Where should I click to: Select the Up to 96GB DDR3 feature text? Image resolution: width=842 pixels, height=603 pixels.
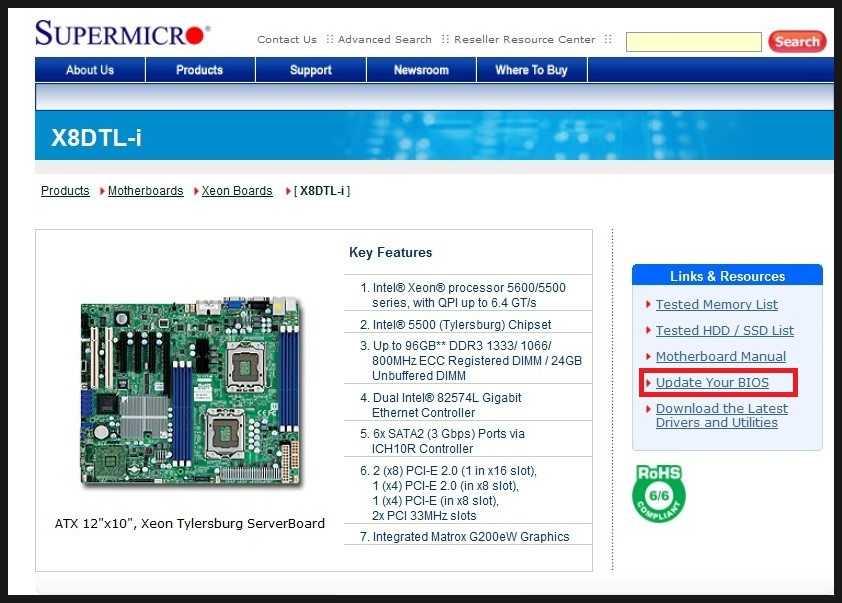[471, 360]
